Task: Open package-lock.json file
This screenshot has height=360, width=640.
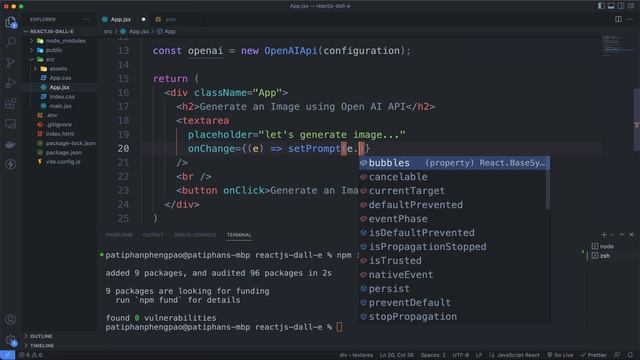Action: coord(70,143)
